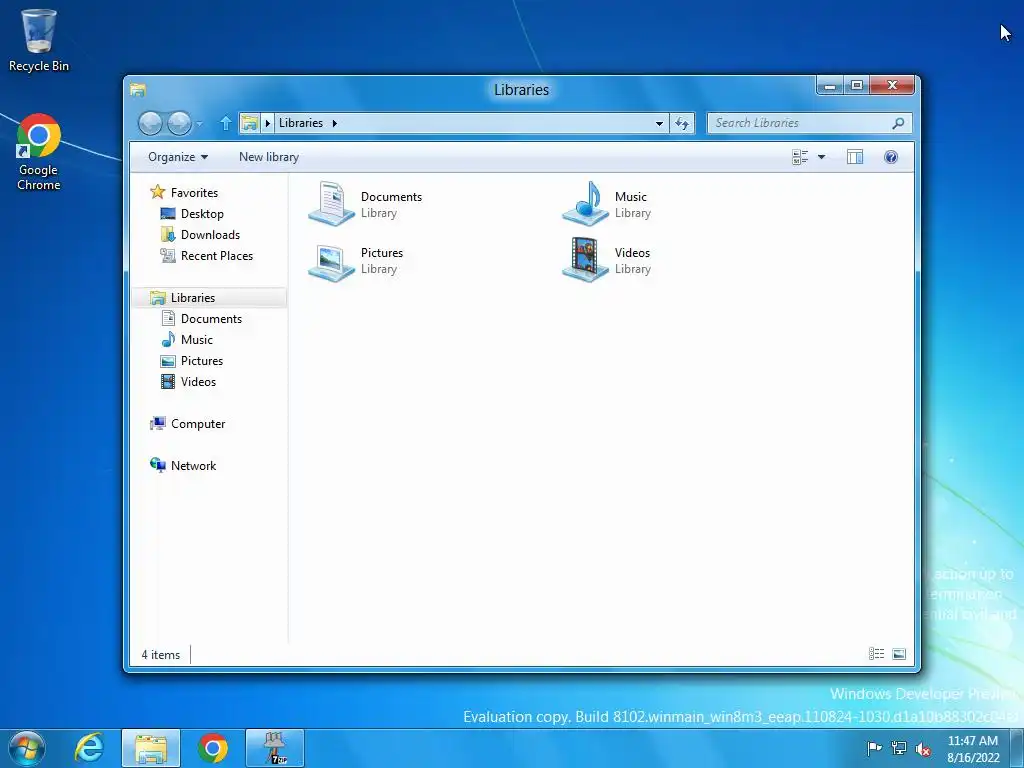Click the Windows Explorer taskbar button
1024x768 pixels.
click(151, 748)
